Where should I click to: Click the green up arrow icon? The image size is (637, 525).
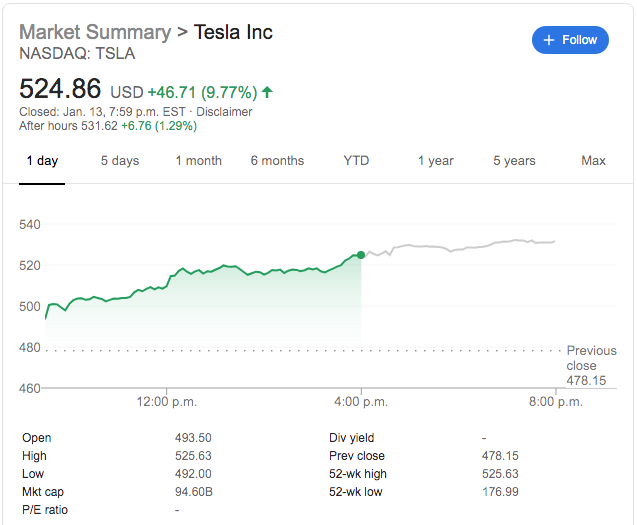267,93
